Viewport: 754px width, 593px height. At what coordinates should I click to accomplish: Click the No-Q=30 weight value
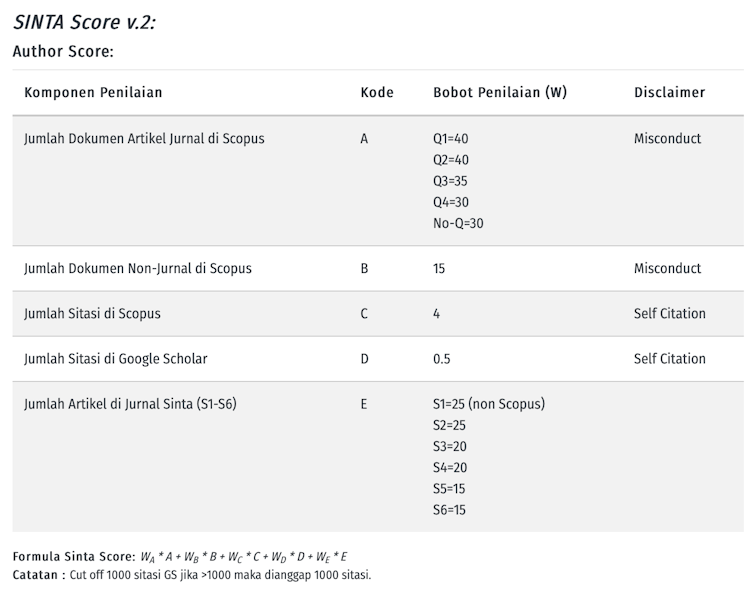point(458,223)
